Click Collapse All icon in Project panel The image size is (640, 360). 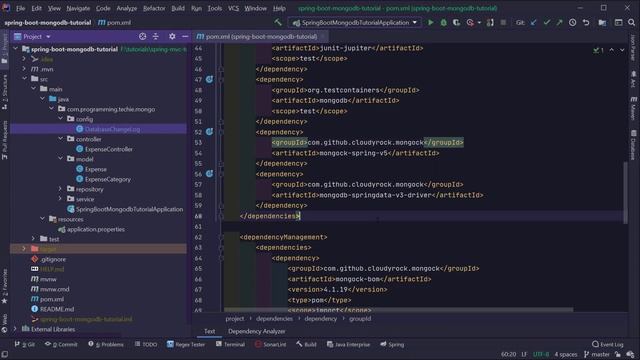(x=156, y=36)
